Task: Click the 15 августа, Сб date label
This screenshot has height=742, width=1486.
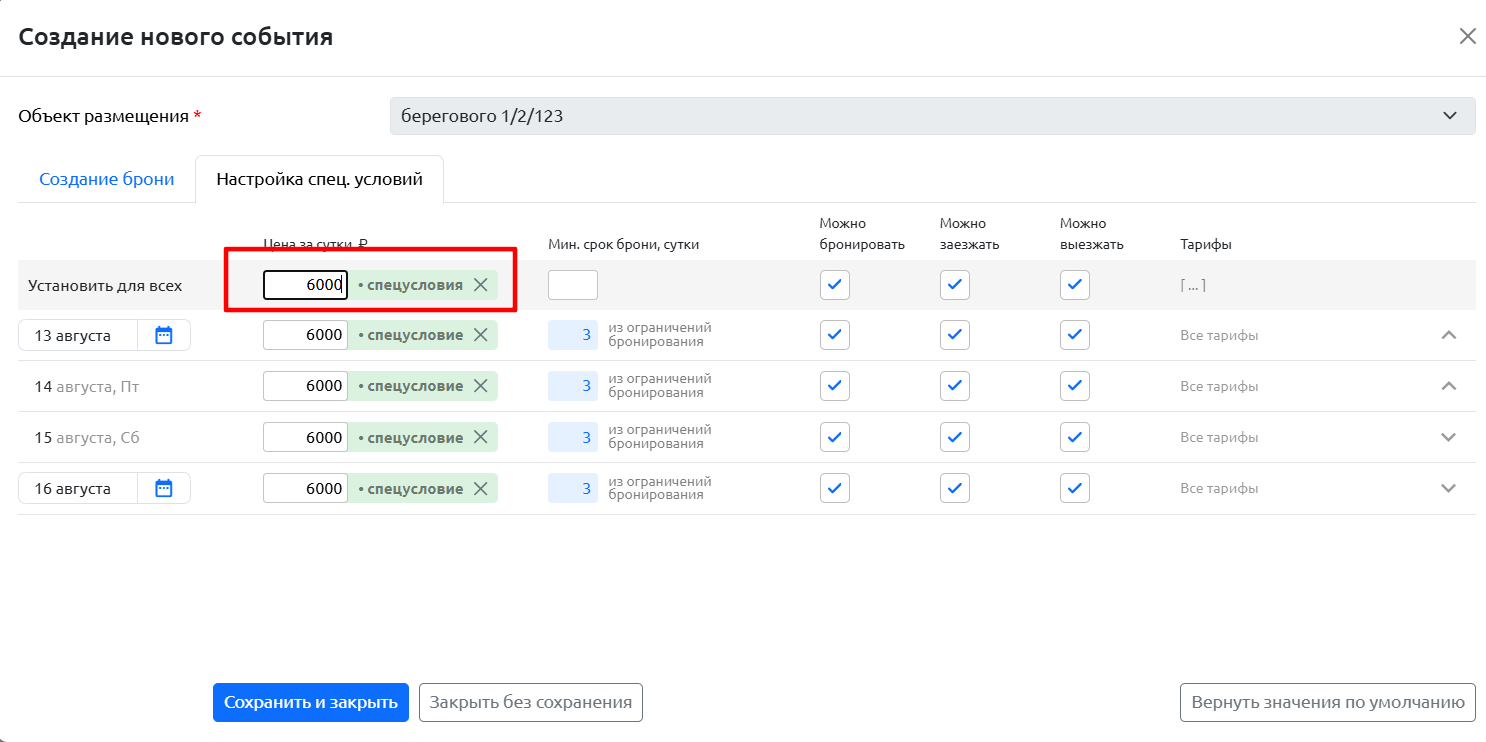Action: pos(87,437)
